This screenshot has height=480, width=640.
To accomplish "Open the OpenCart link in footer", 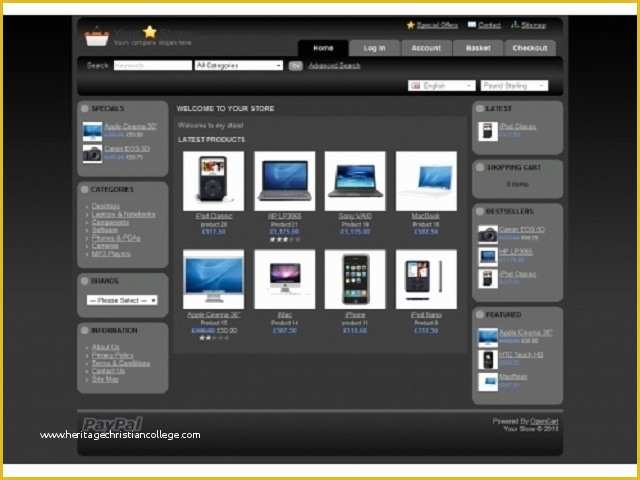I will tap(544, 421).
